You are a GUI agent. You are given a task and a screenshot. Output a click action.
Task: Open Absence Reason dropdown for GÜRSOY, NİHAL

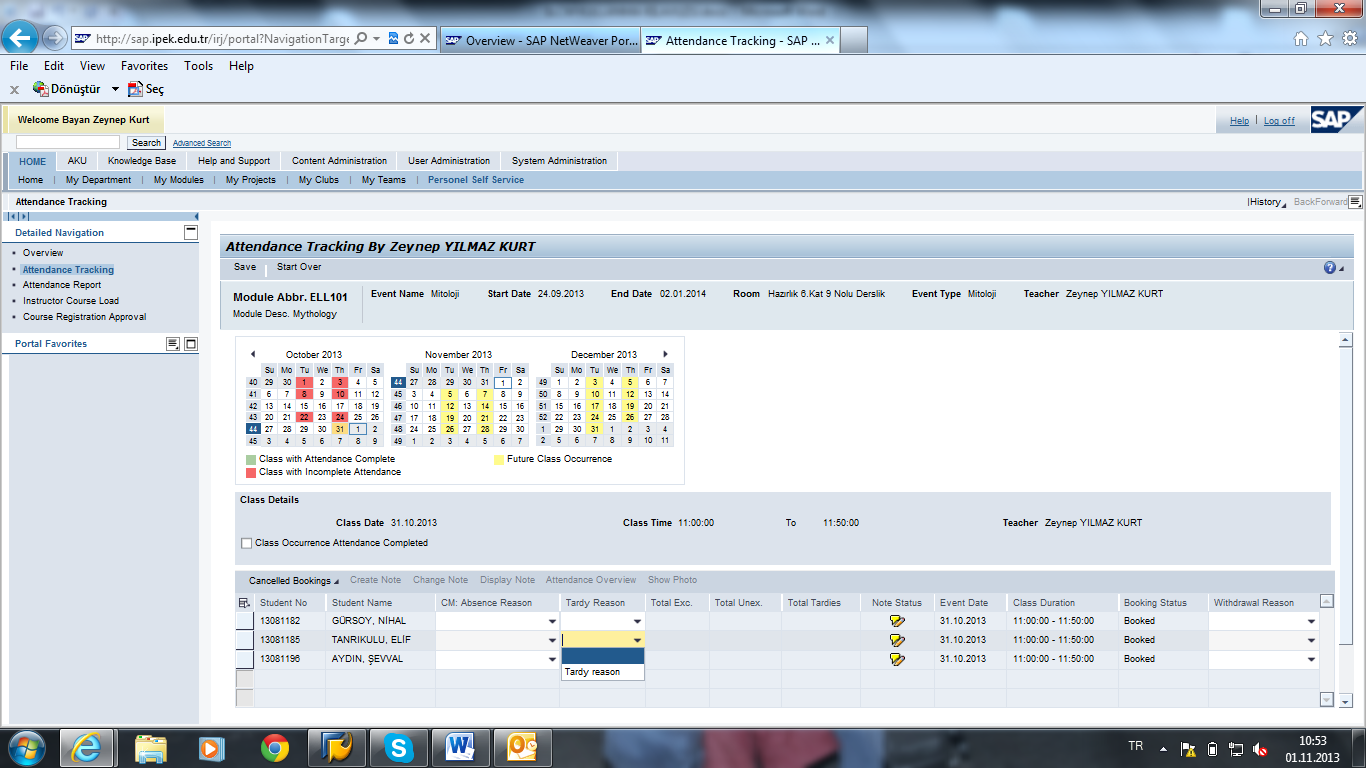point(553,621)
